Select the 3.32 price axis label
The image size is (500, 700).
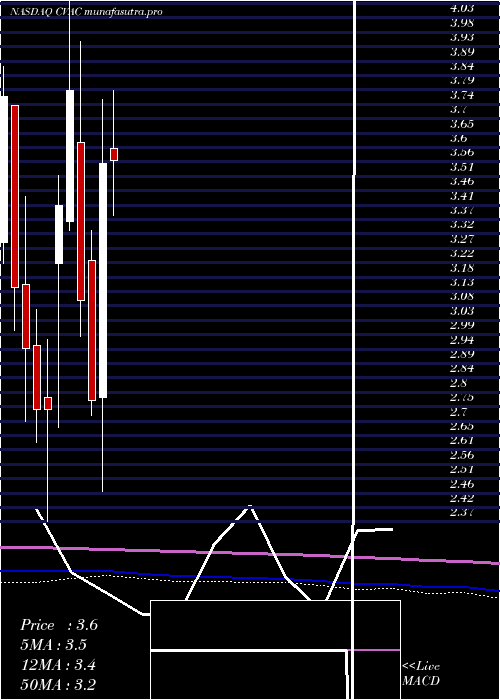(462, 224)
